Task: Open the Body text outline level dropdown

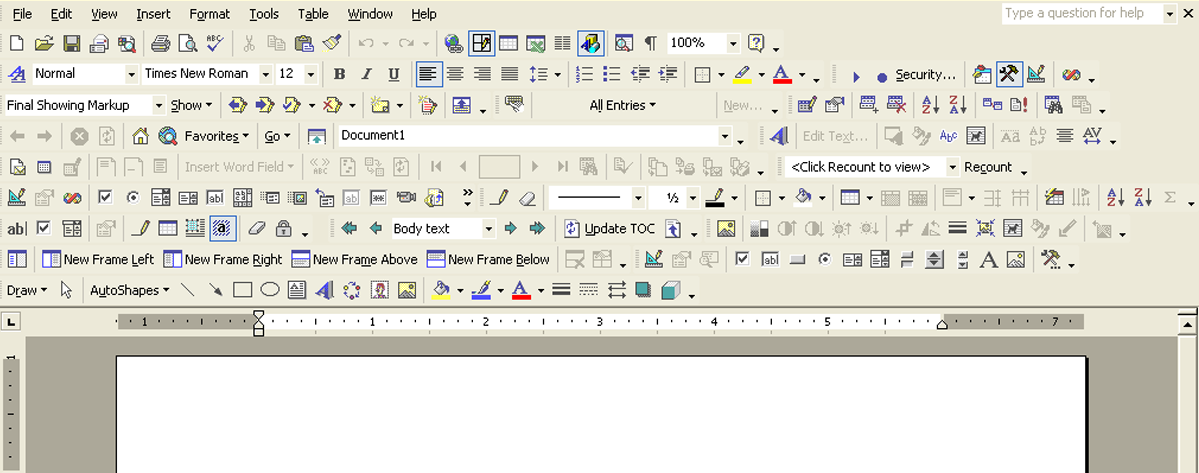Action: tap(488, 229)
